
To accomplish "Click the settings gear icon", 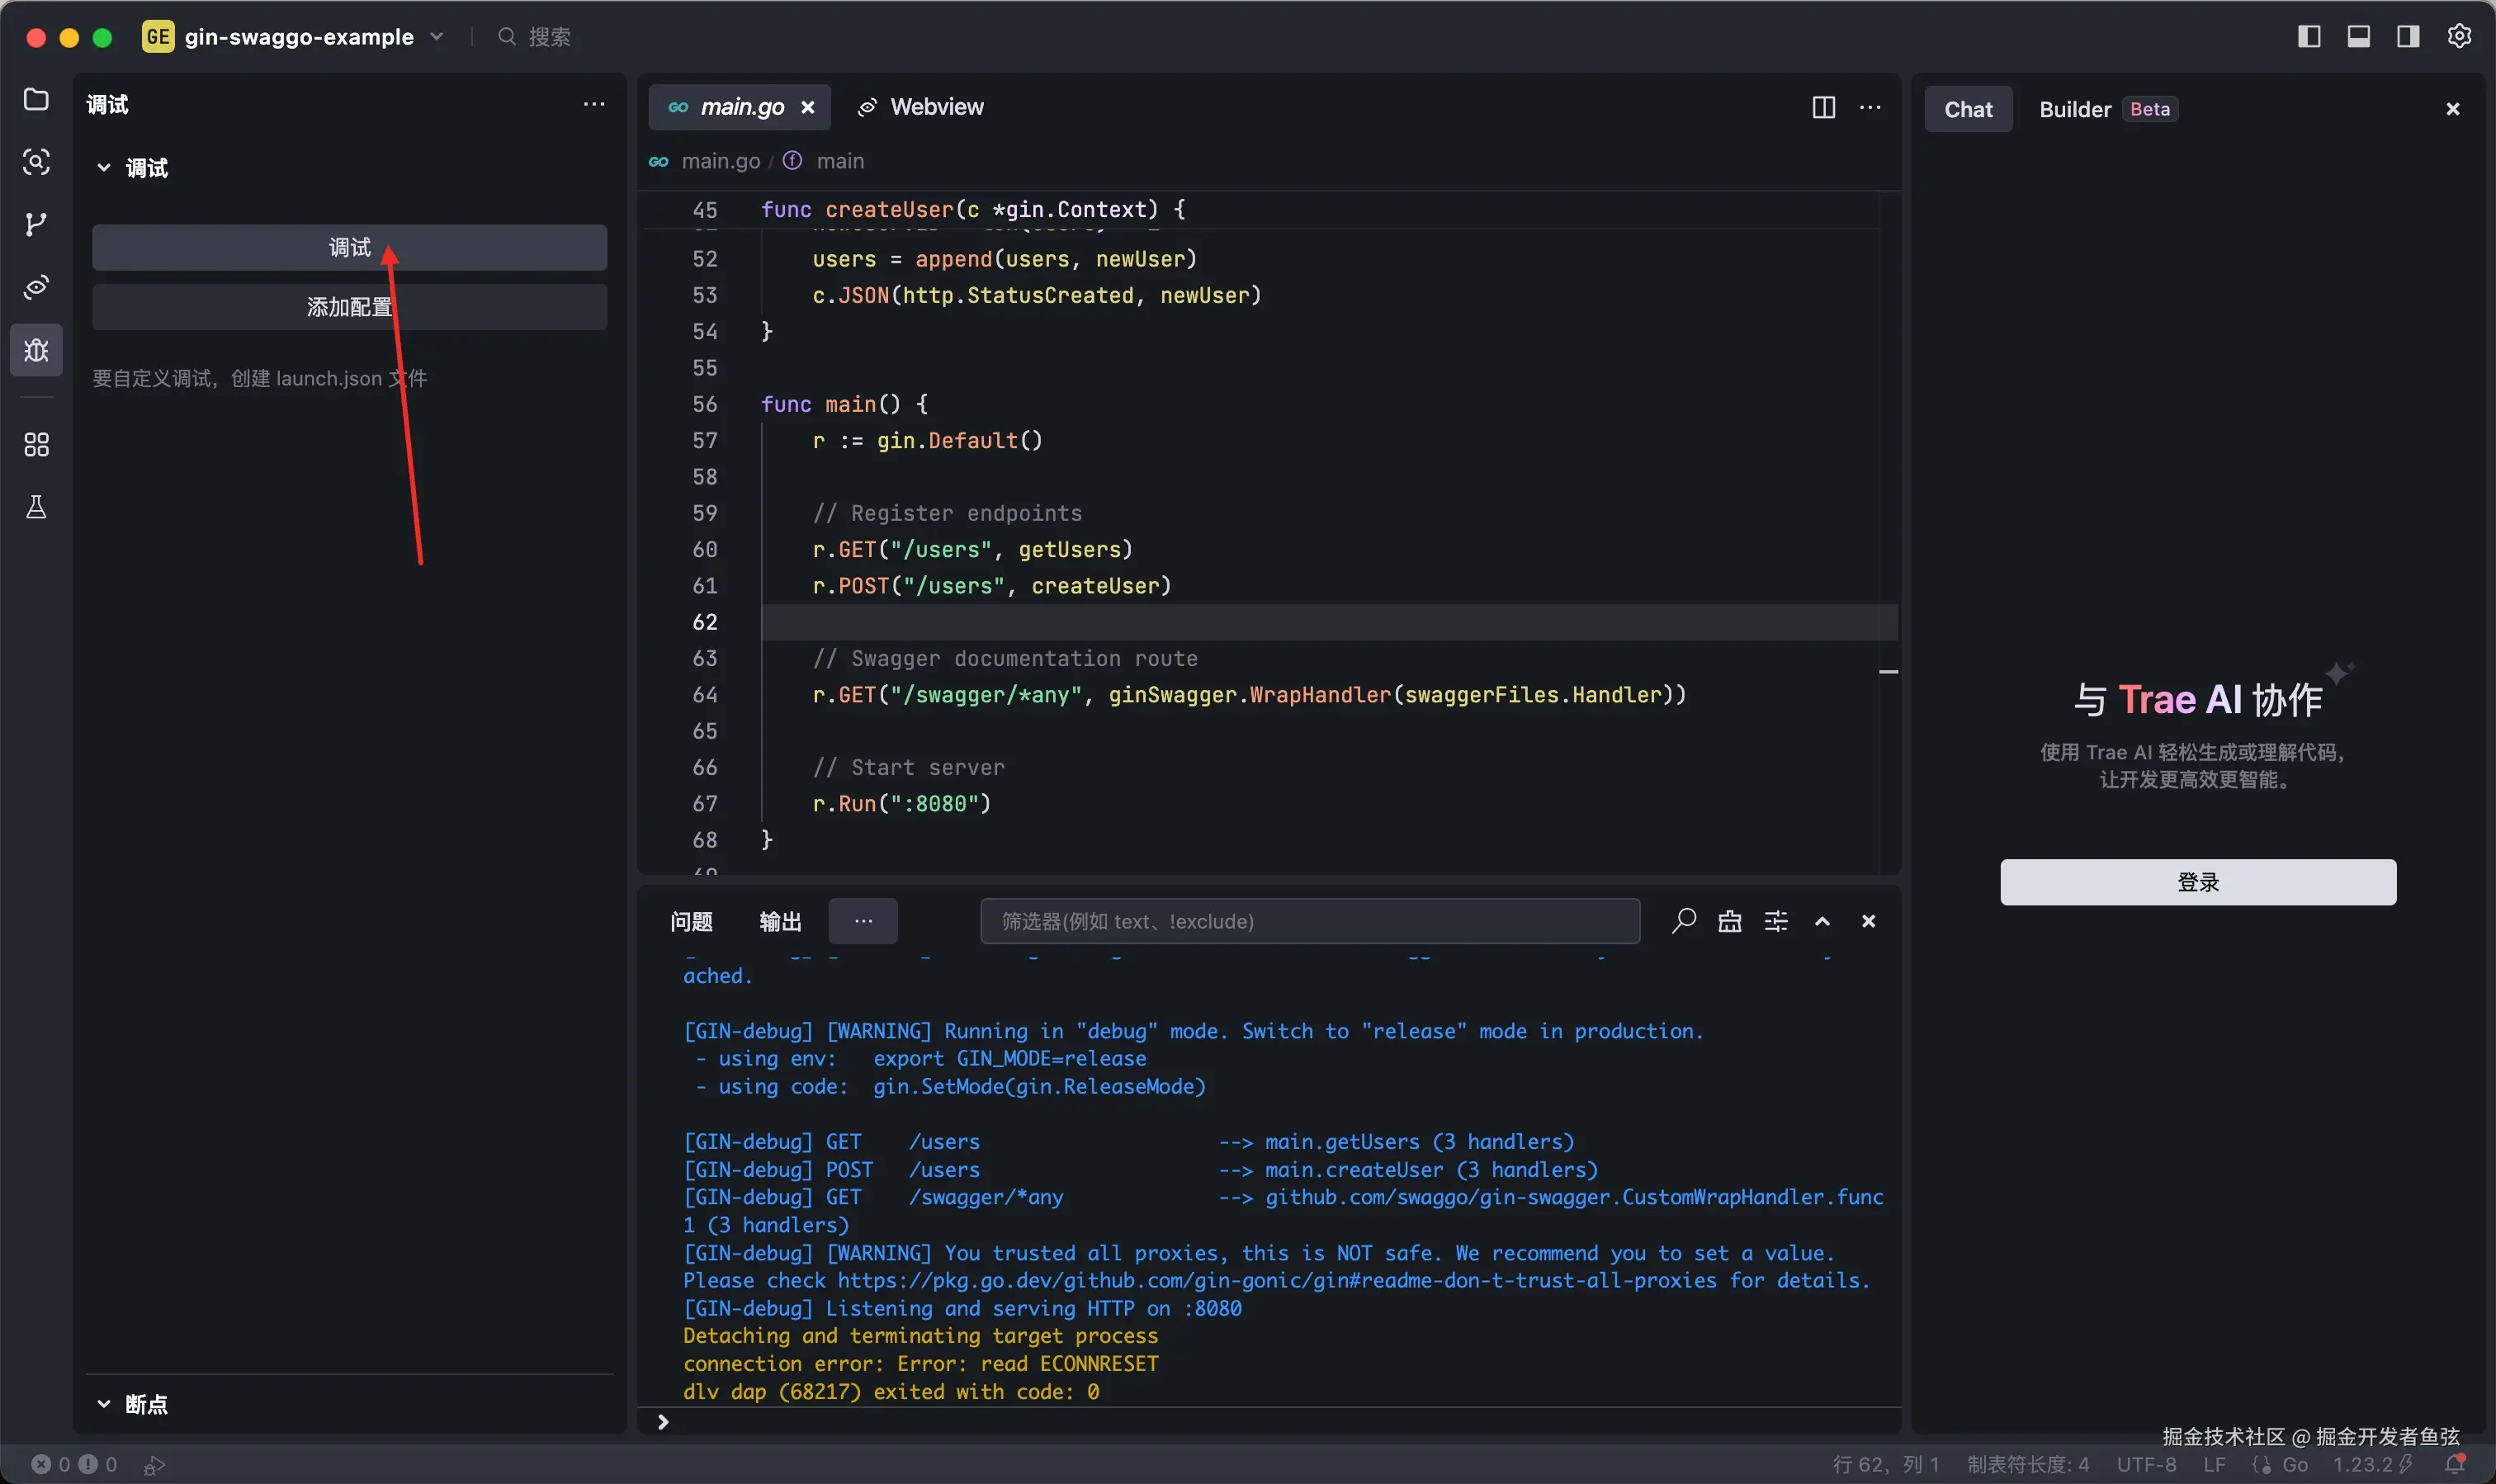I will [x=2459, y=37].
